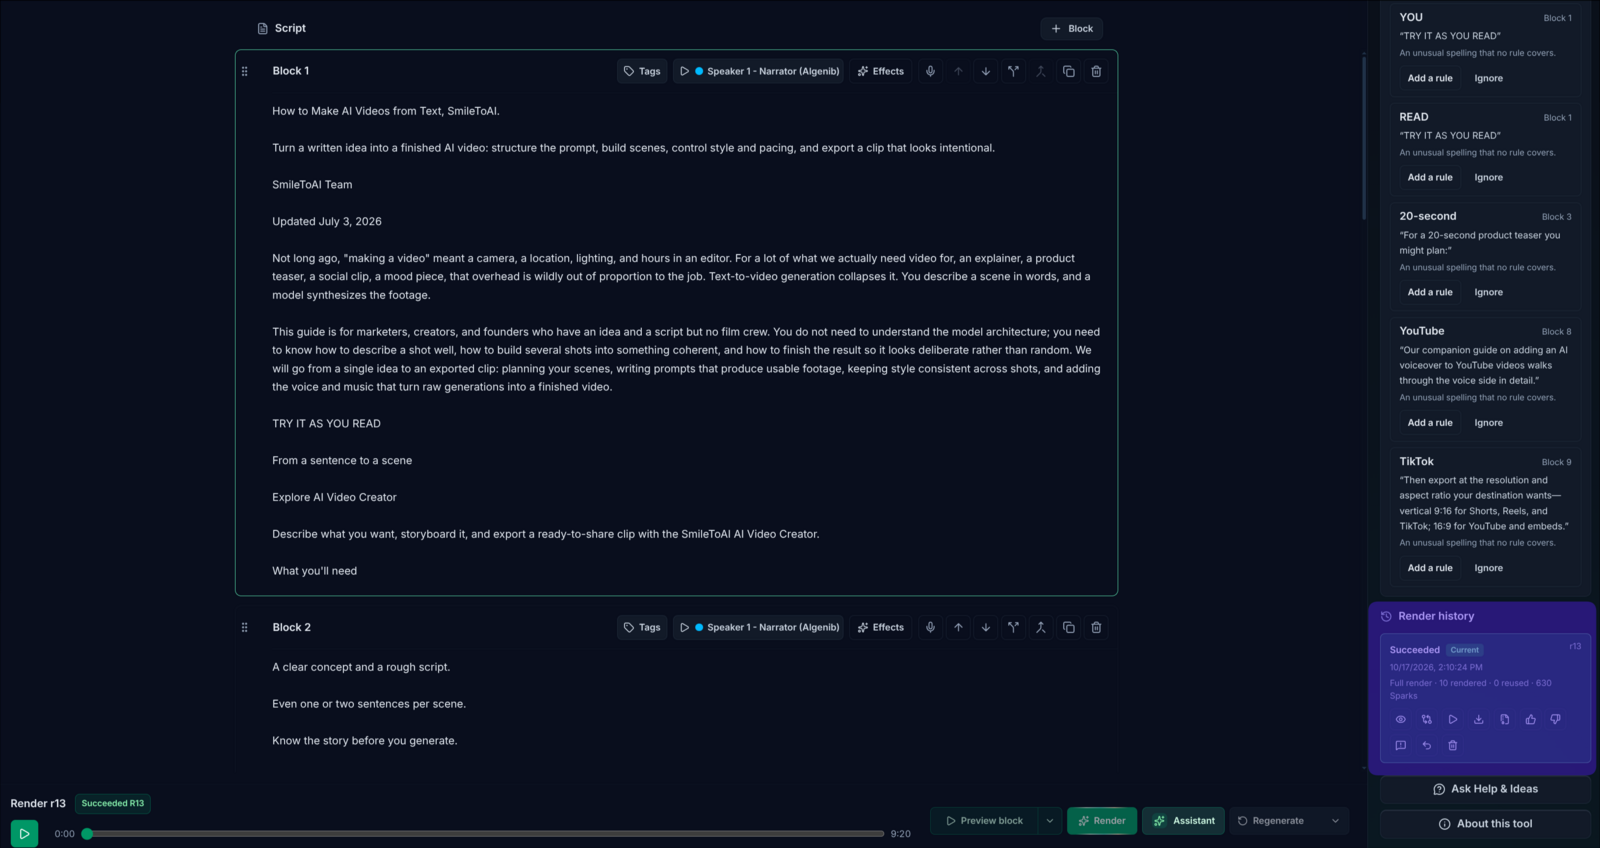Click Preview block button
Image resolution: width=1600 pixels, height=848 pixels.
(985, 821)
